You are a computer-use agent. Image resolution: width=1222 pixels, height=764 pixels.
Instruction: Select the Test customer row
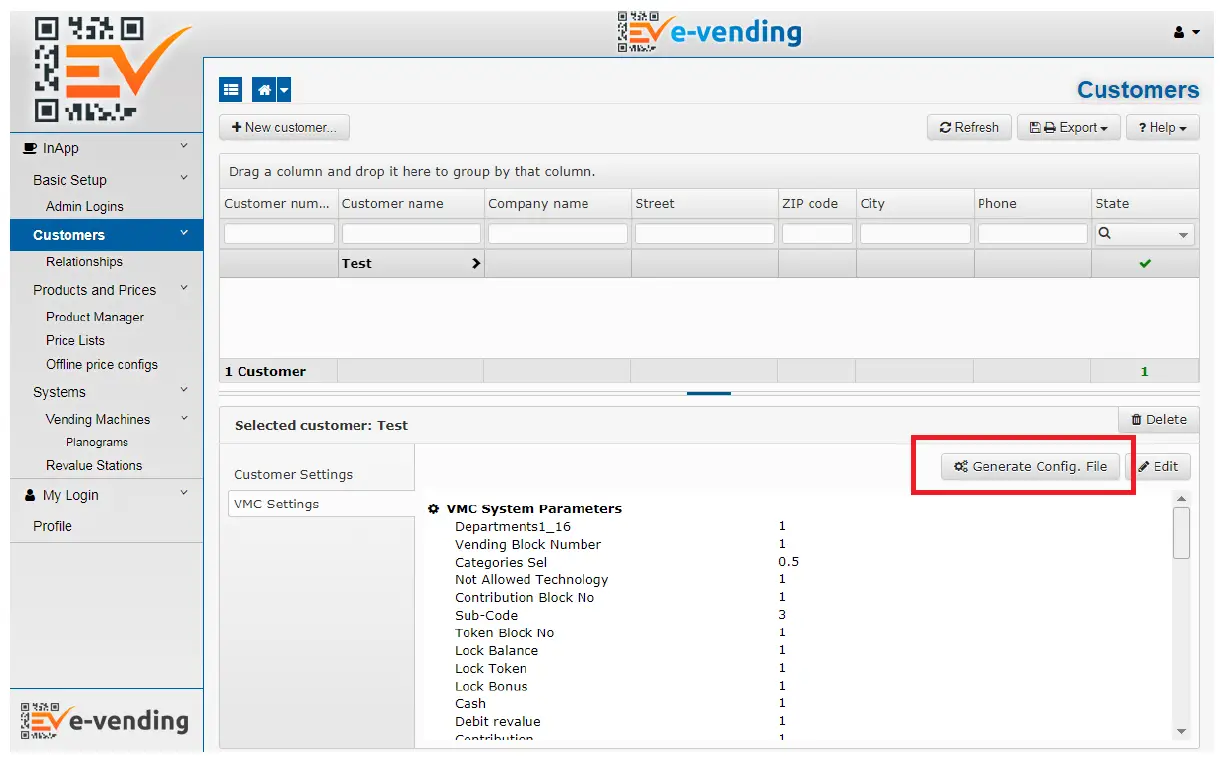709,264
